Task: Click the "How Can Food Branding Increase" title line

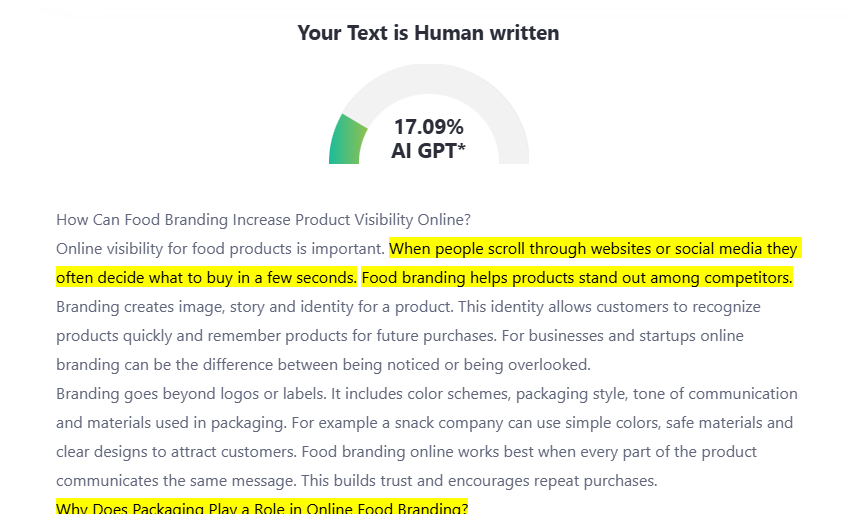Action: [x=263, y=219]
